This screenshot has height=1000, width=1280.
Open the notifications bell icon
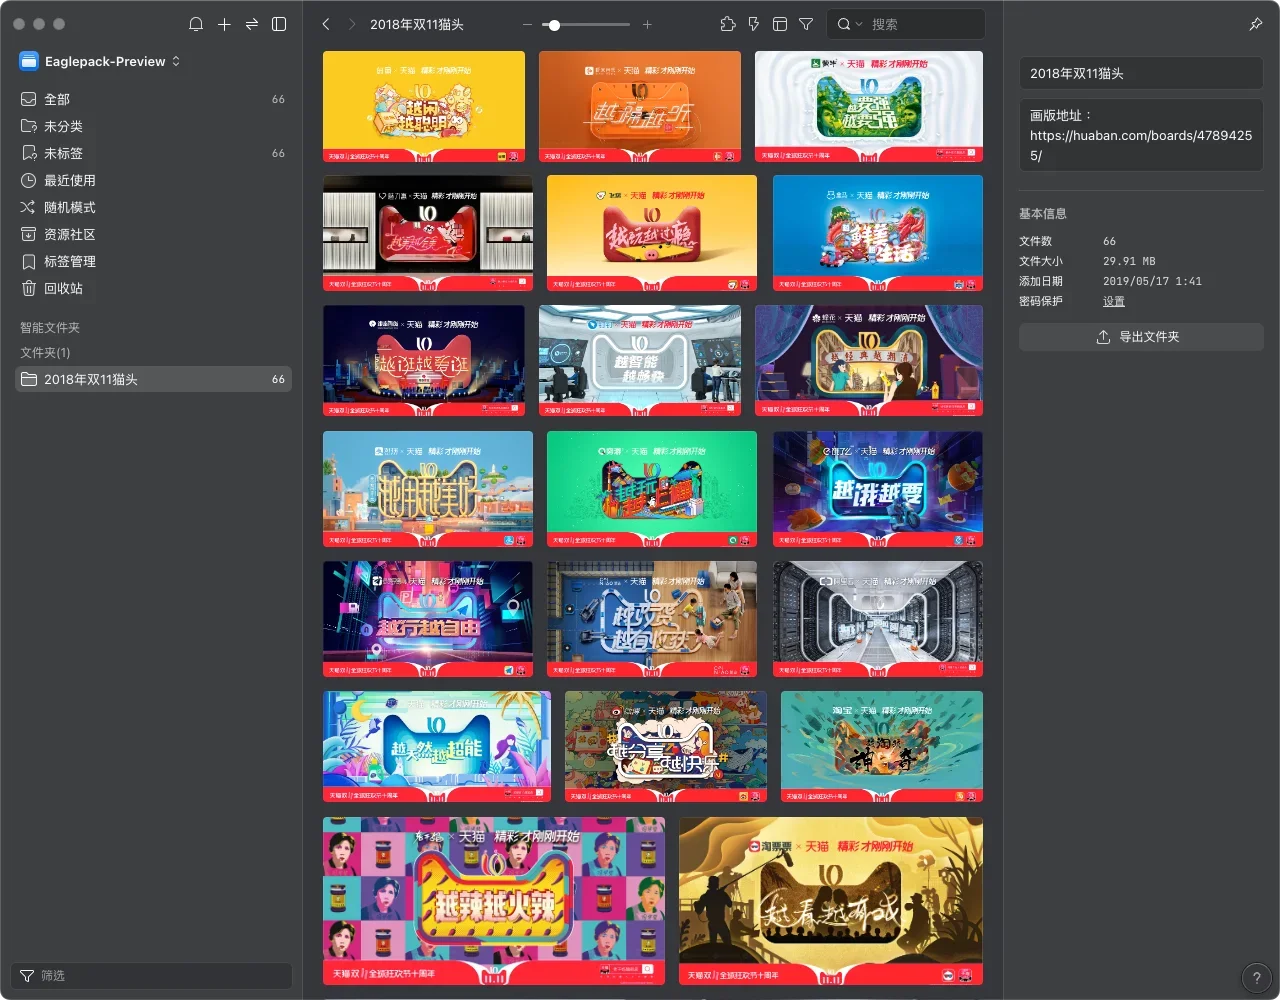point(196,24)
